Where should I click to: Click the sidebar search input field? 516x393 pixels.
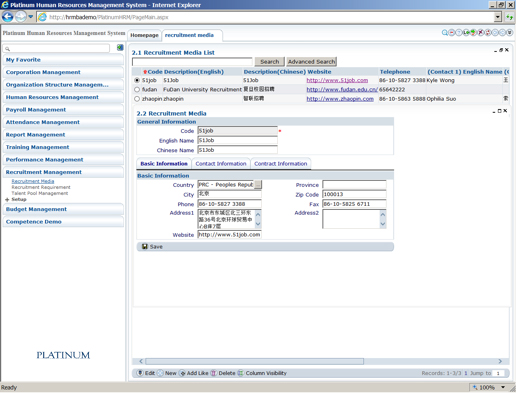point(56,48)
